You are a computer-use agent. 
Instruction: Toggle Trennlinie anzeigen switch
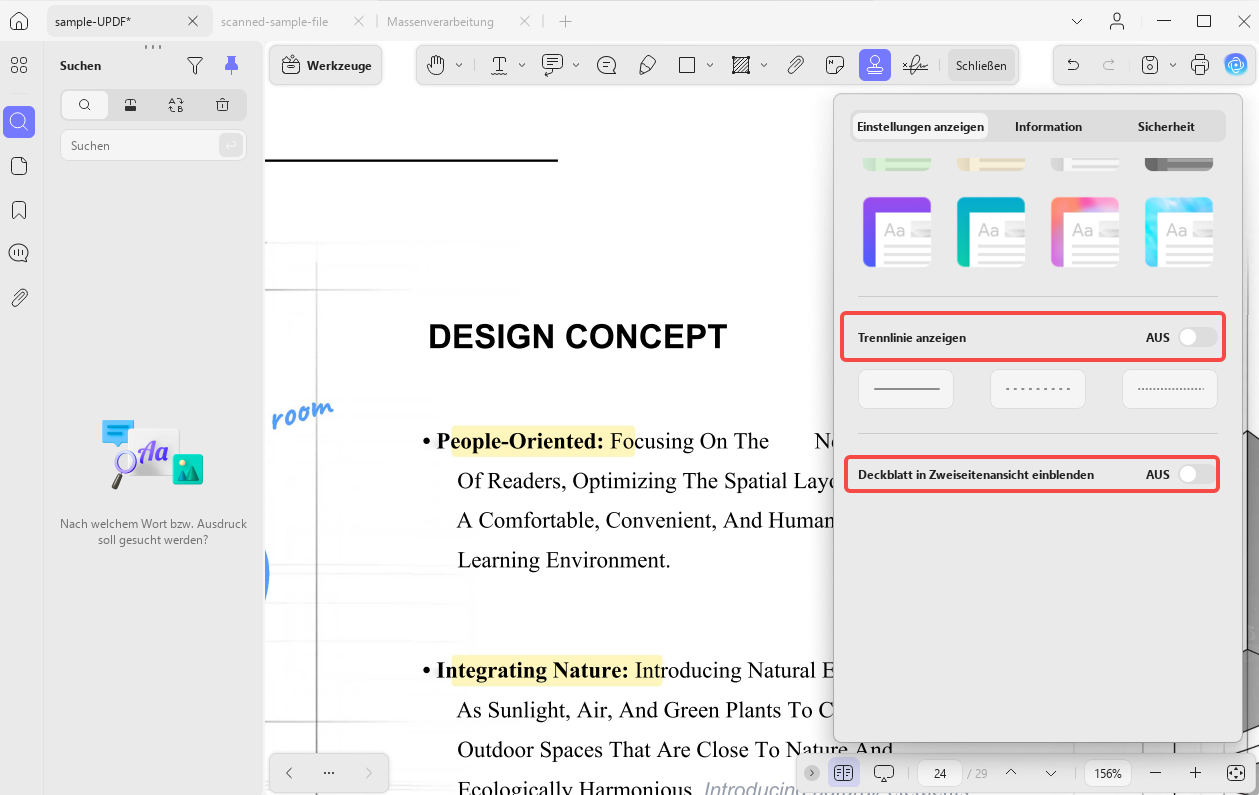(x=1197, y=338)
